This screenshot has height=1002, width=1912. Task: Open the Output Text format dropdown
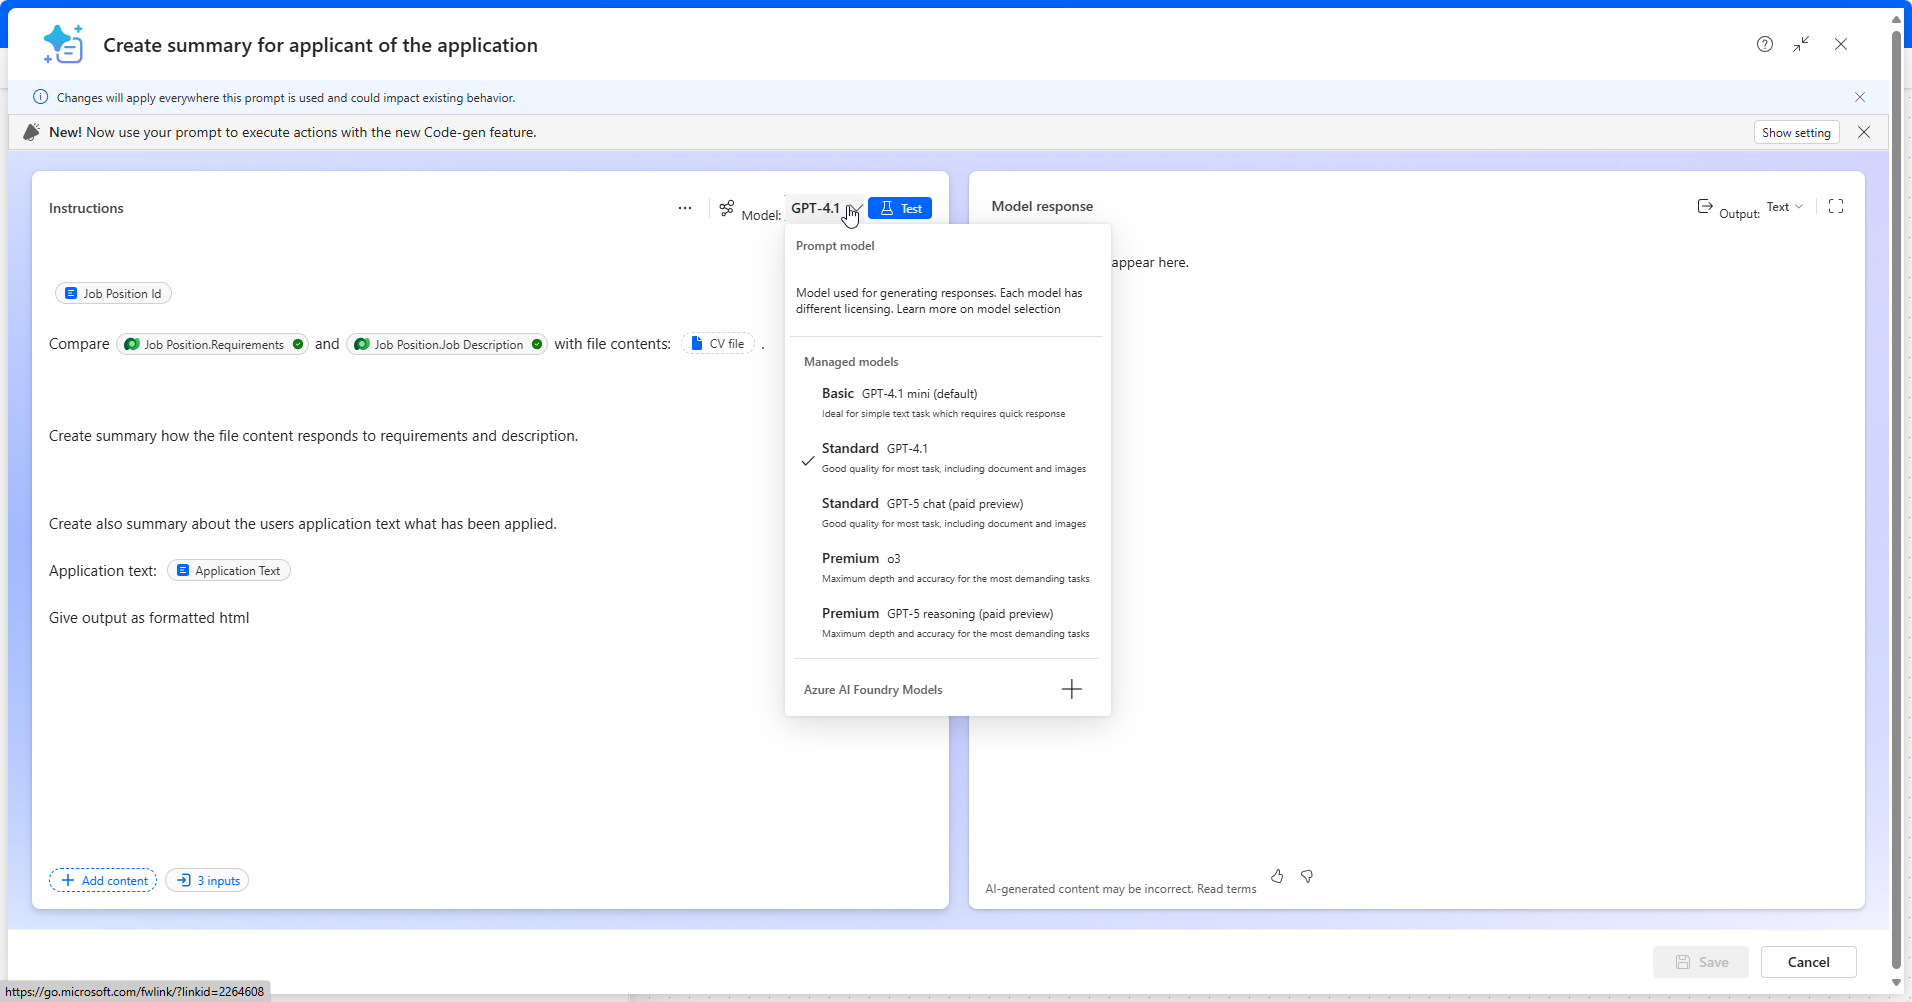[x=1784, y=207]
